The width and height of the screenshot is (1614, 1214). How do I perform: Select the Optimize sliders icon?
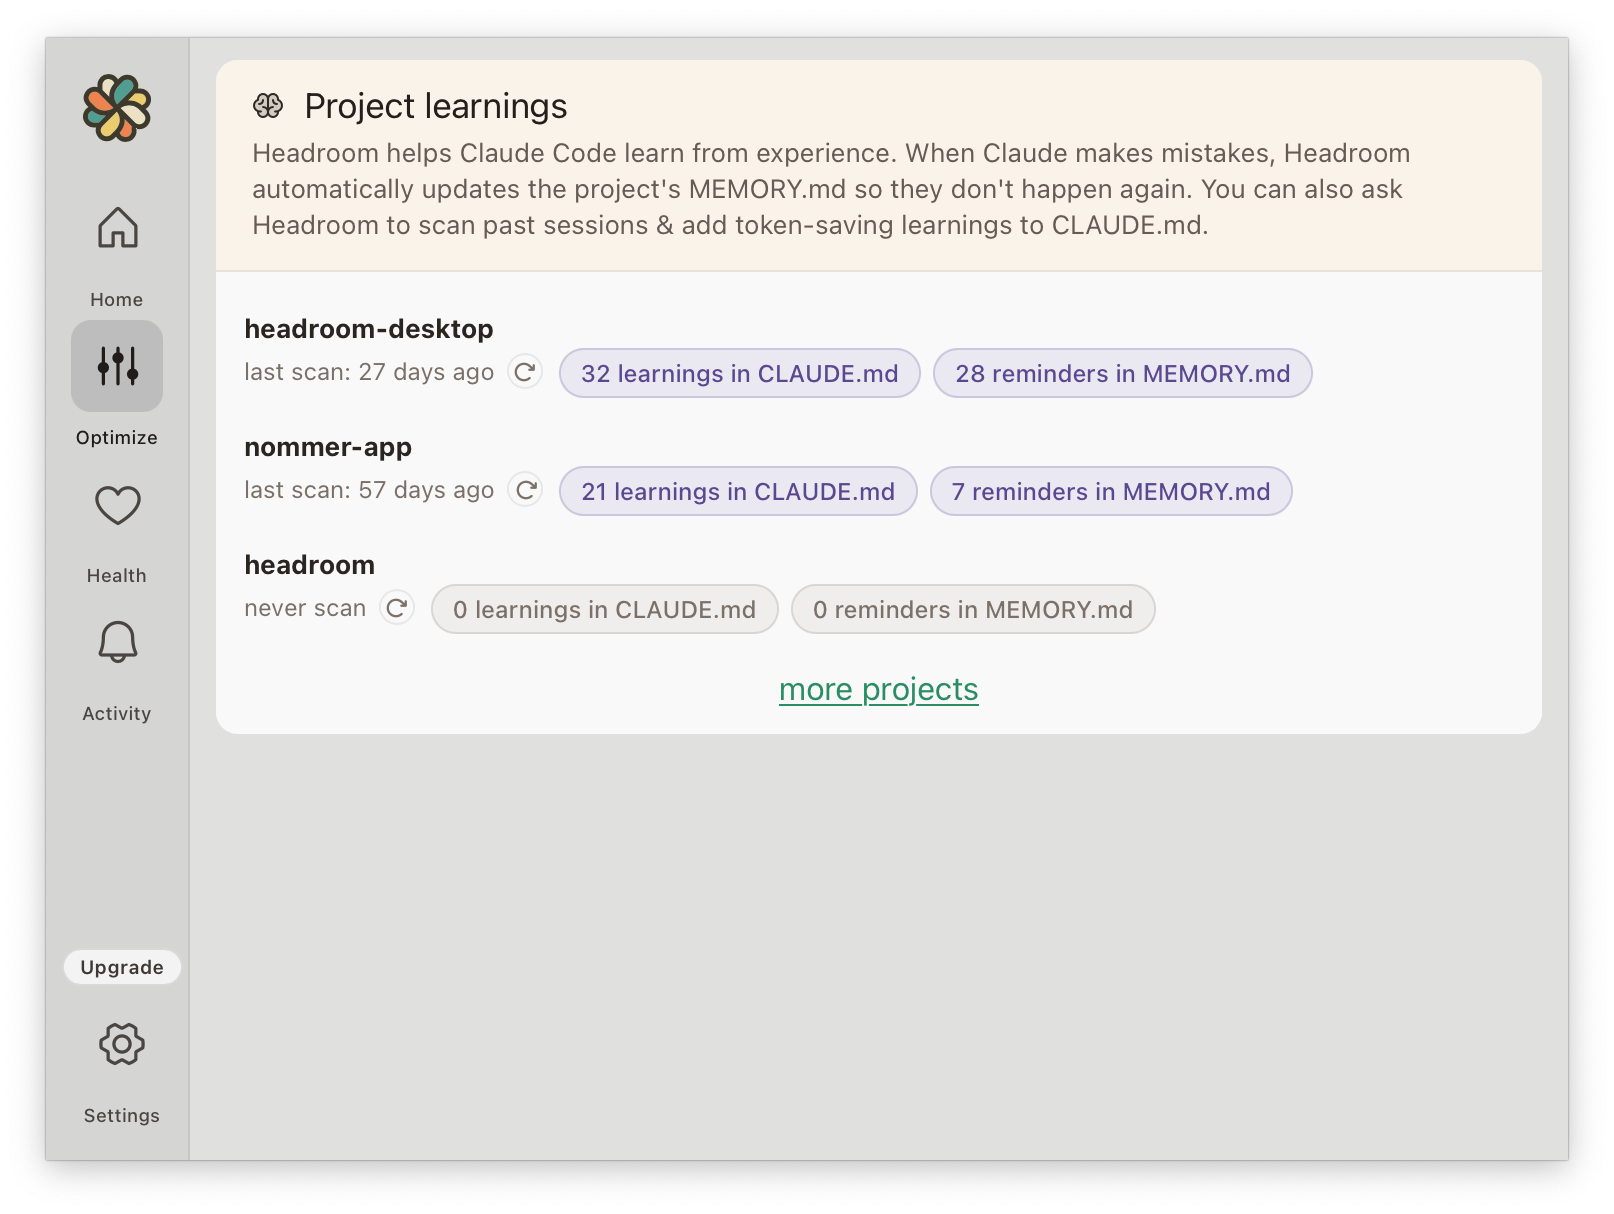[x=117, y=366]
